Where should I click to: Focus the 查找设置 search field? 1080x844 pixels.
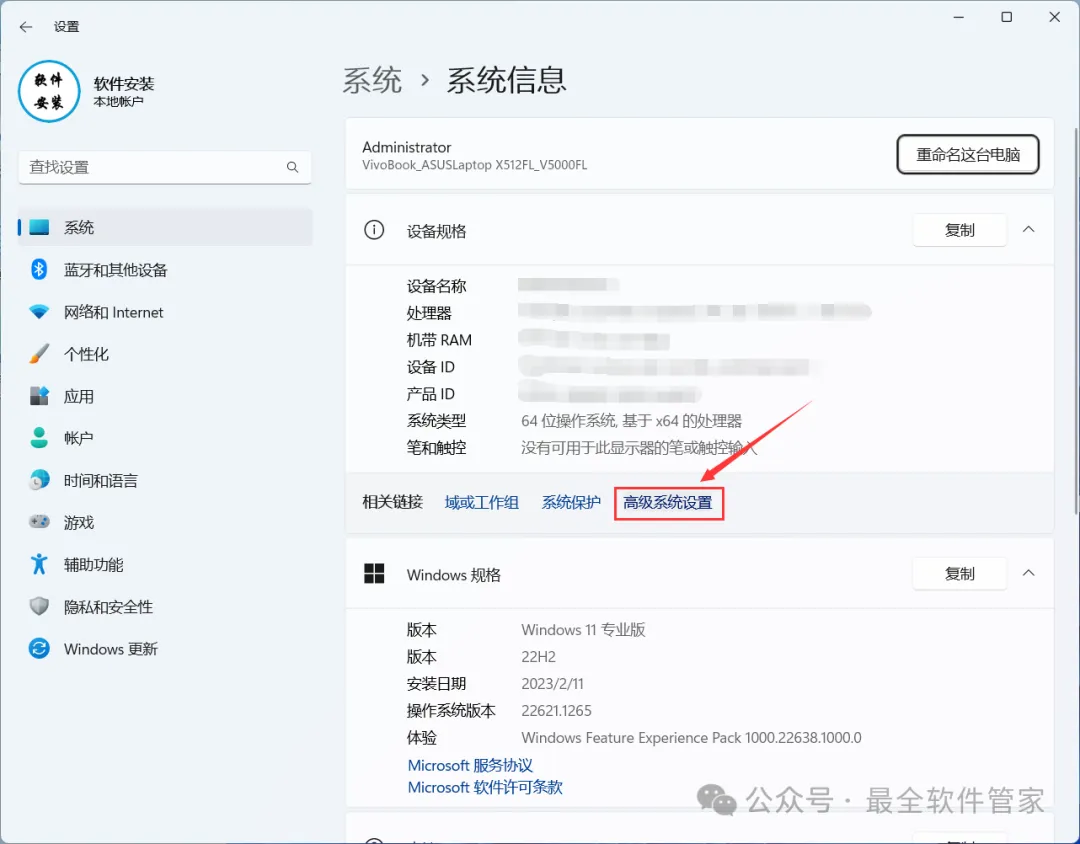165,167
